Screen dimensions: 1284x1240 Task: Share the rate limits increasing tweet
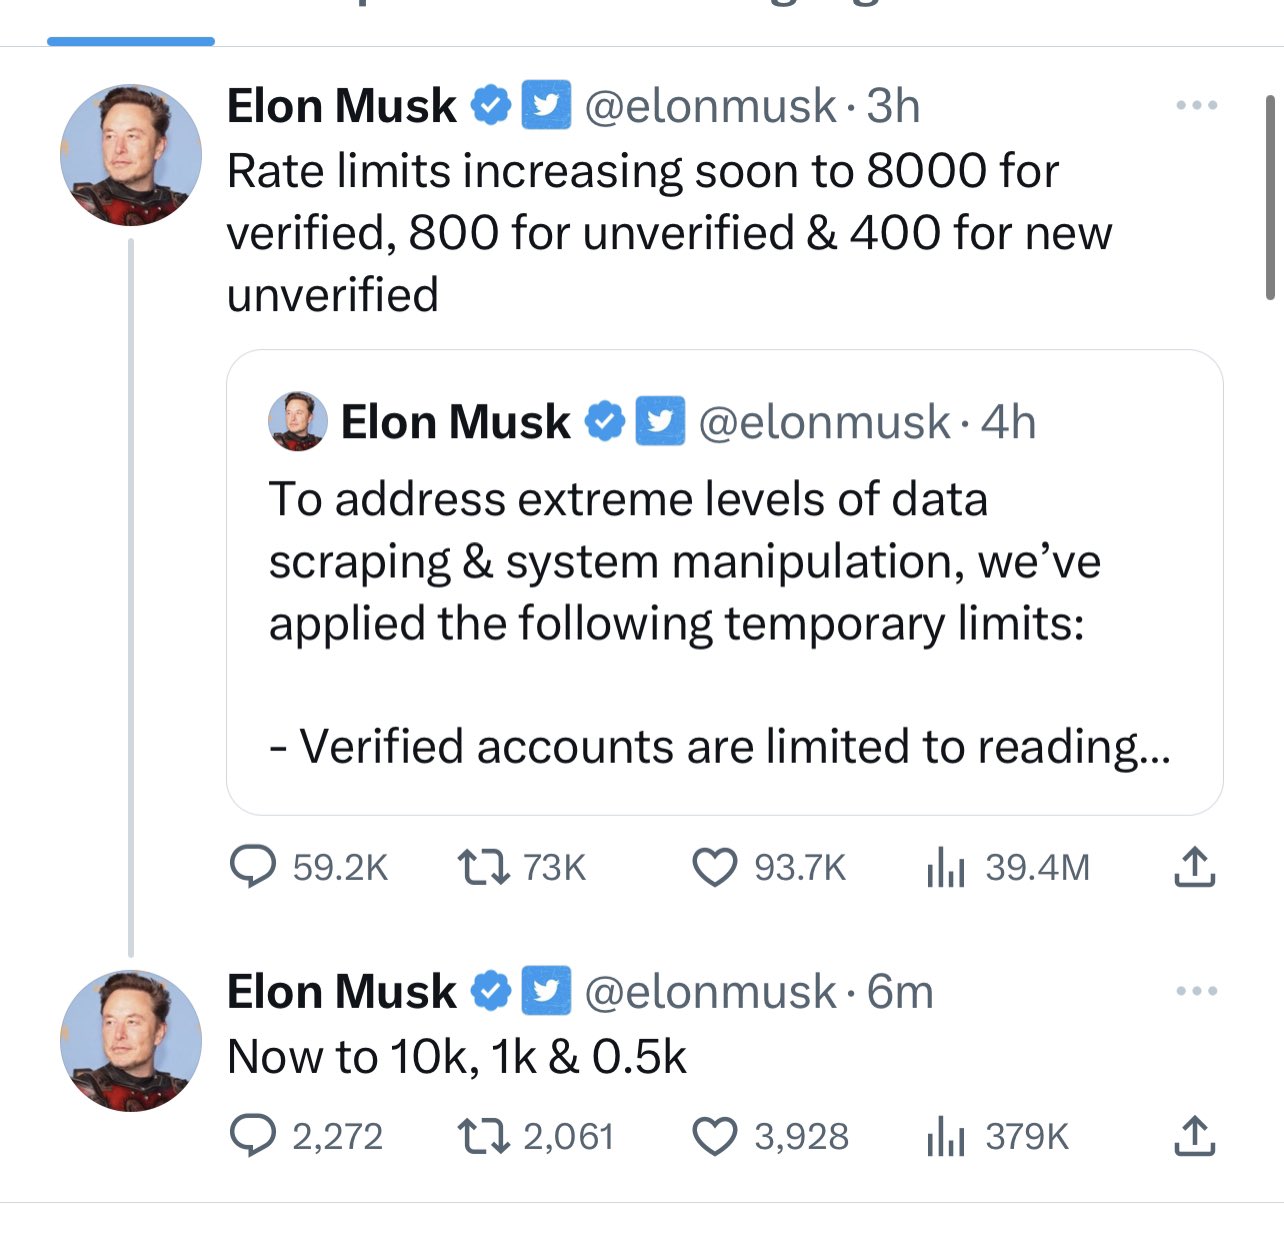[x=1194, y=867]
